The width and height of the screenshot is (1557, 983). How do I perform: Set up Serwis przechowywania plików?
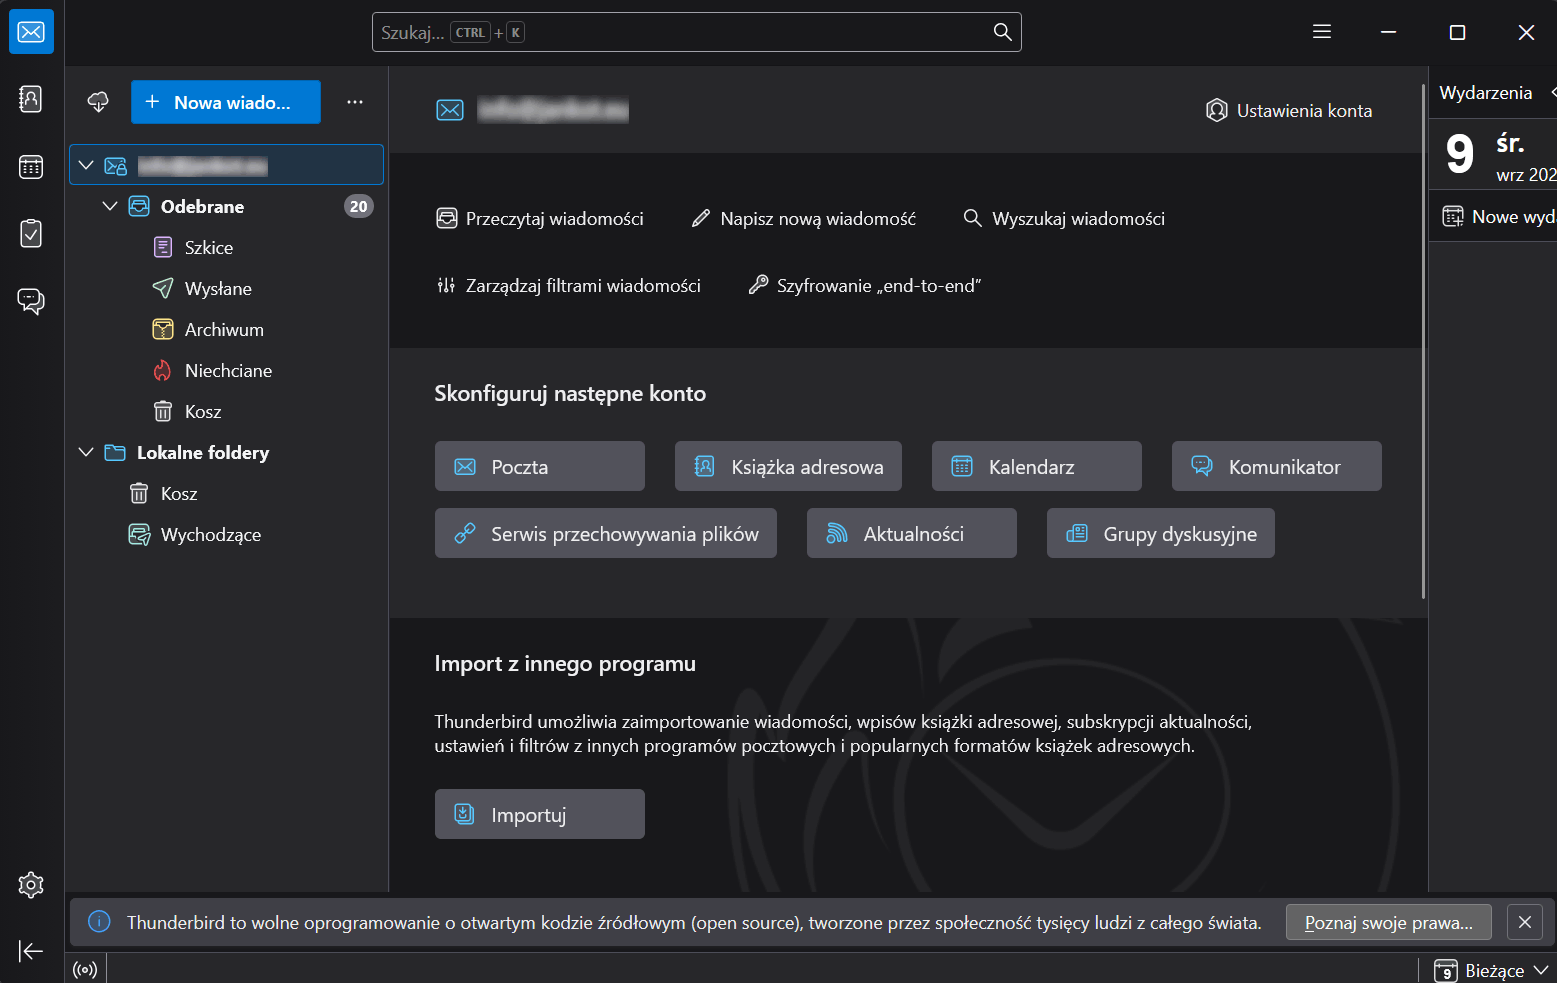click(606, 533)
